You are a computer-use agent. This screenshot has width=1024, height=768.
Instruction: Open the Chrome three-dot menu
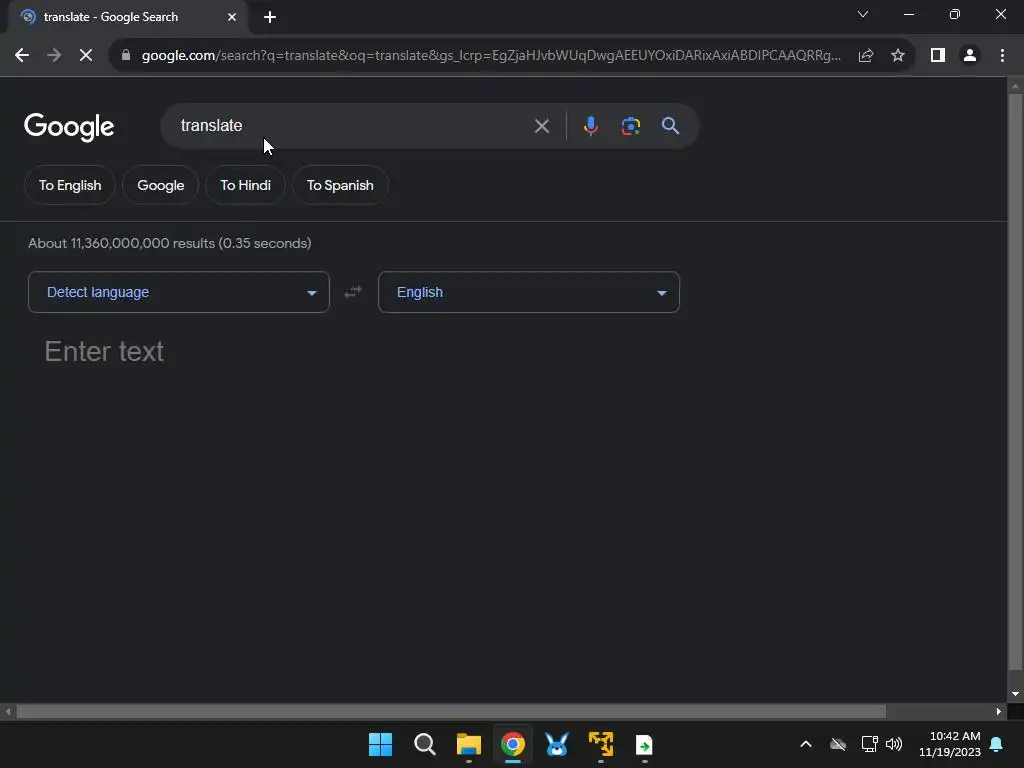point(1002,56)
